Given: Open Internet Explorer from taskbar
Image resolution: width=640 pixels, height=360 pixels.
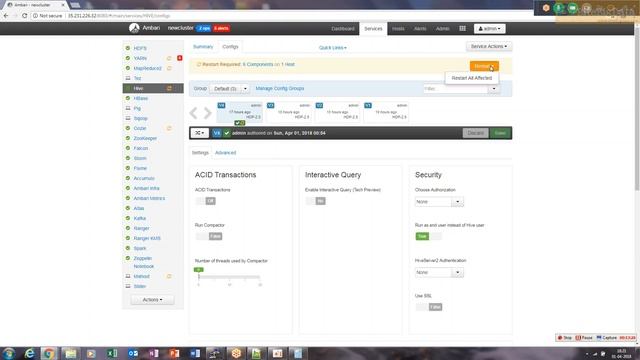Looking at the screenshot, I should [x=29, y=353].
